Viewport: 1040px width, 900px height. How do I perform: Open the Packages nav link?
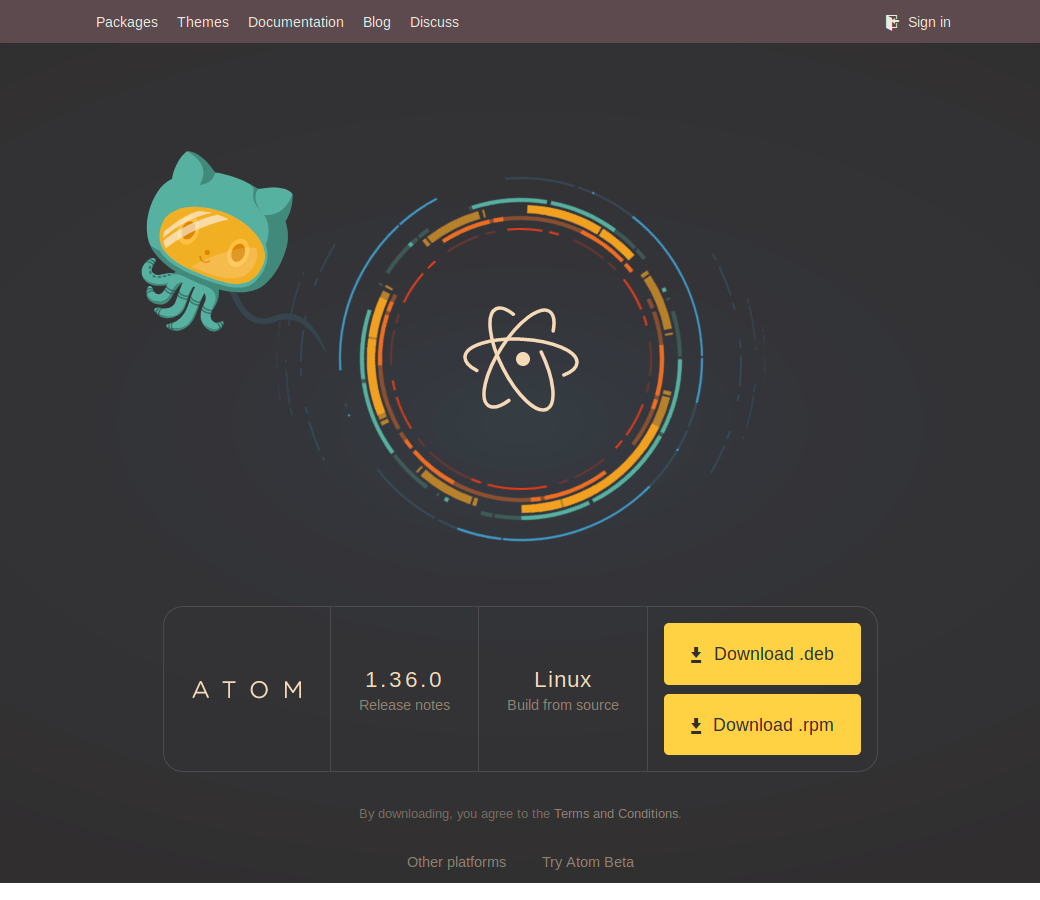click(x=127, y=22)
